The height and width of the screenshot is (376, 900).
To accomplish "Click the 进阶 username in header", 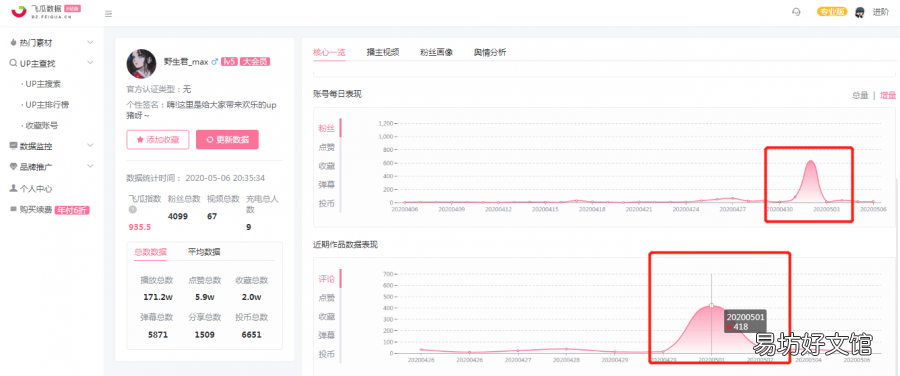I will tap(880, 12).
